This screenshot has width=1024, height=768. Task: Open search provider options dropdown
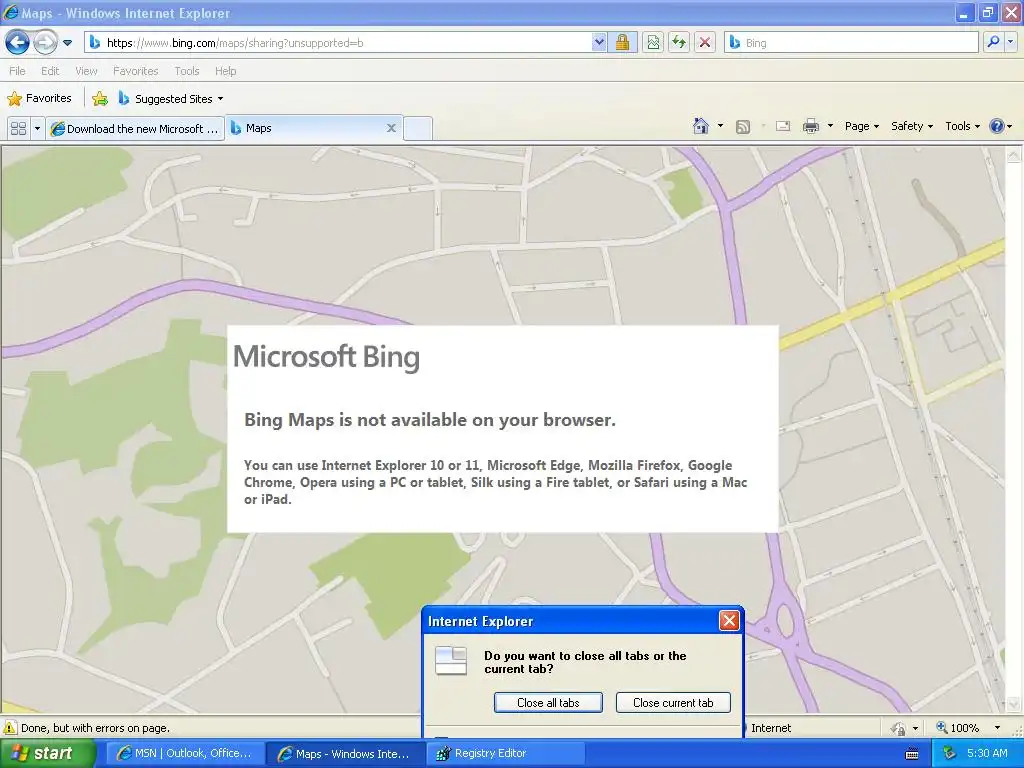pos(1011,42)
